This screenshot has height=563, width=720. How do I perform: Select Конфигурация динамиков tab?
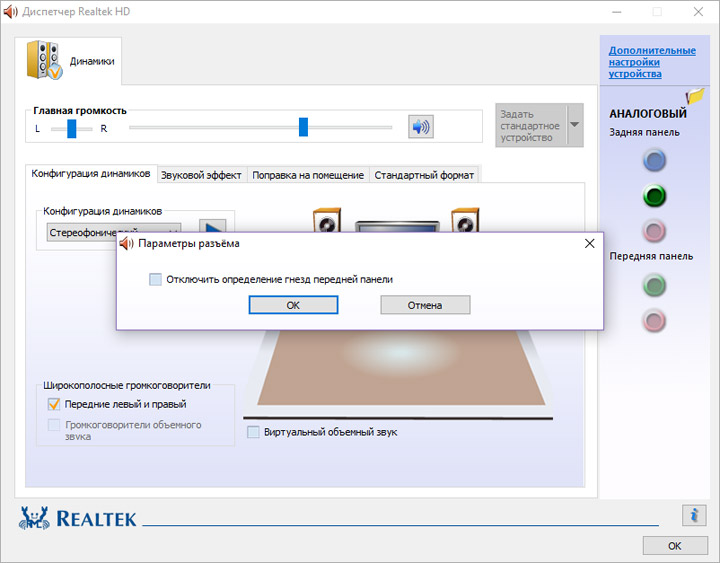(x=91, y=174)
